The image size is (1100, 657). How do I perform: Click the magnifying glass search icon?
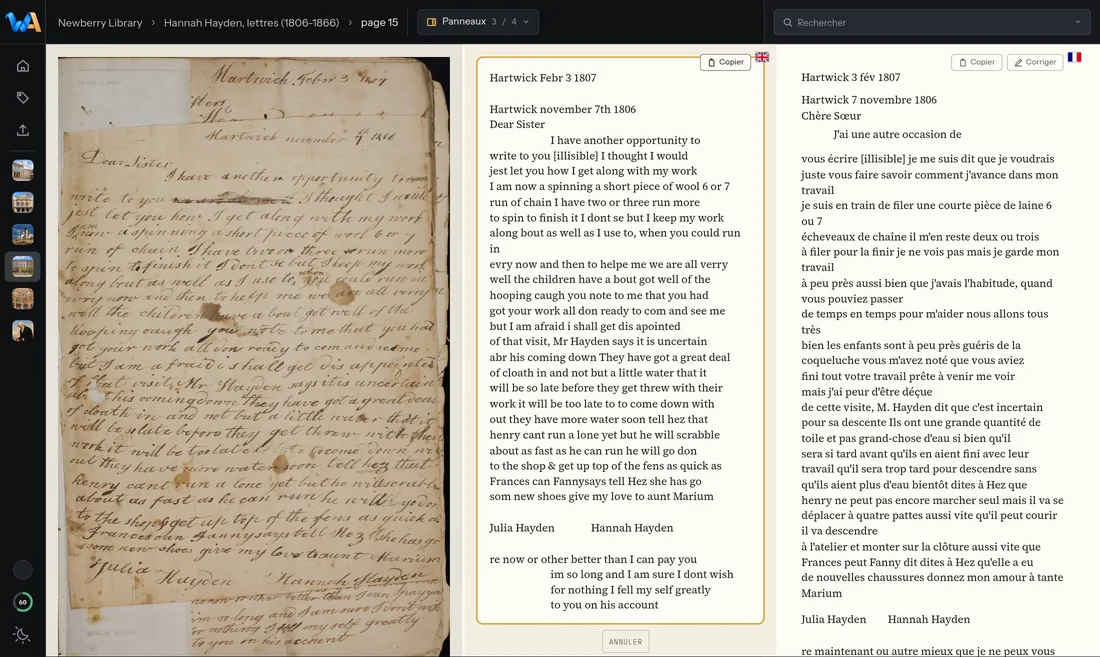click(788, 22)
